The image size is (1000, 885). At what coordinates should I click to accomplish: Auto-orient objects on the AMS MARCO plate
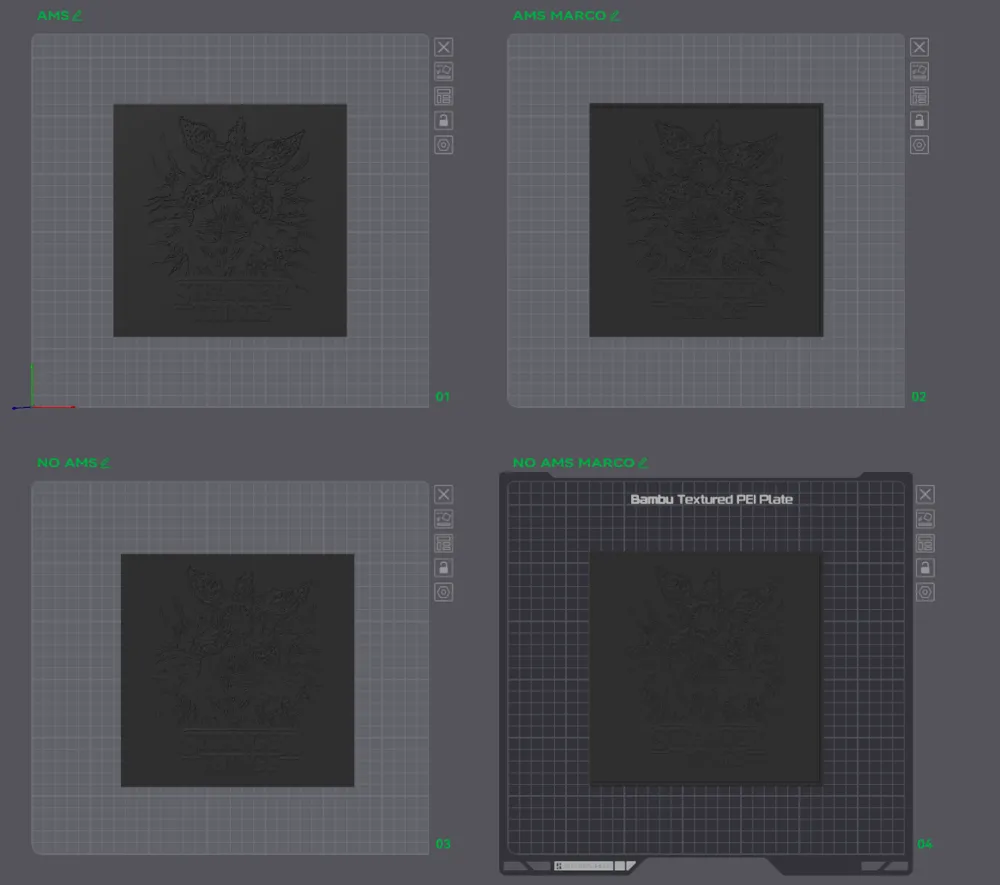[x=920, y=72]
